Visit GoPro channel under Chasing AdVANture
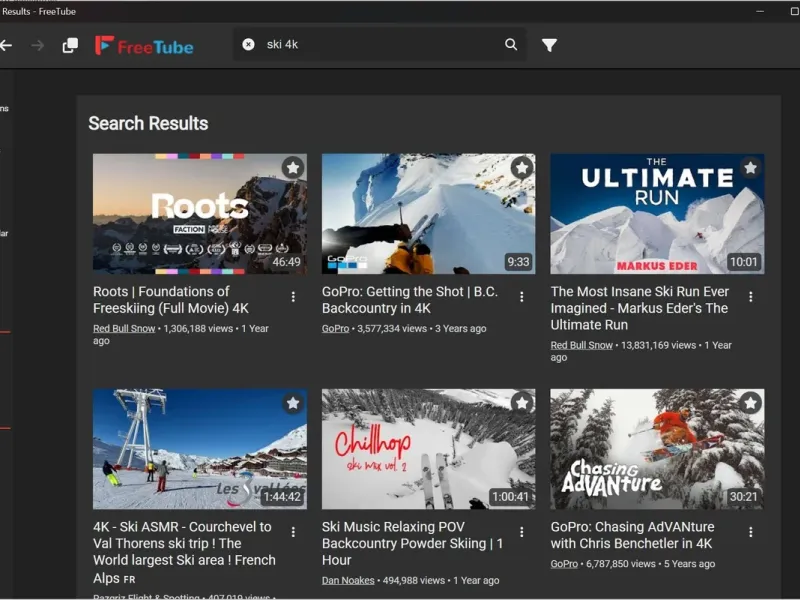This screenshot has height=600, width=800. (564, 564)
